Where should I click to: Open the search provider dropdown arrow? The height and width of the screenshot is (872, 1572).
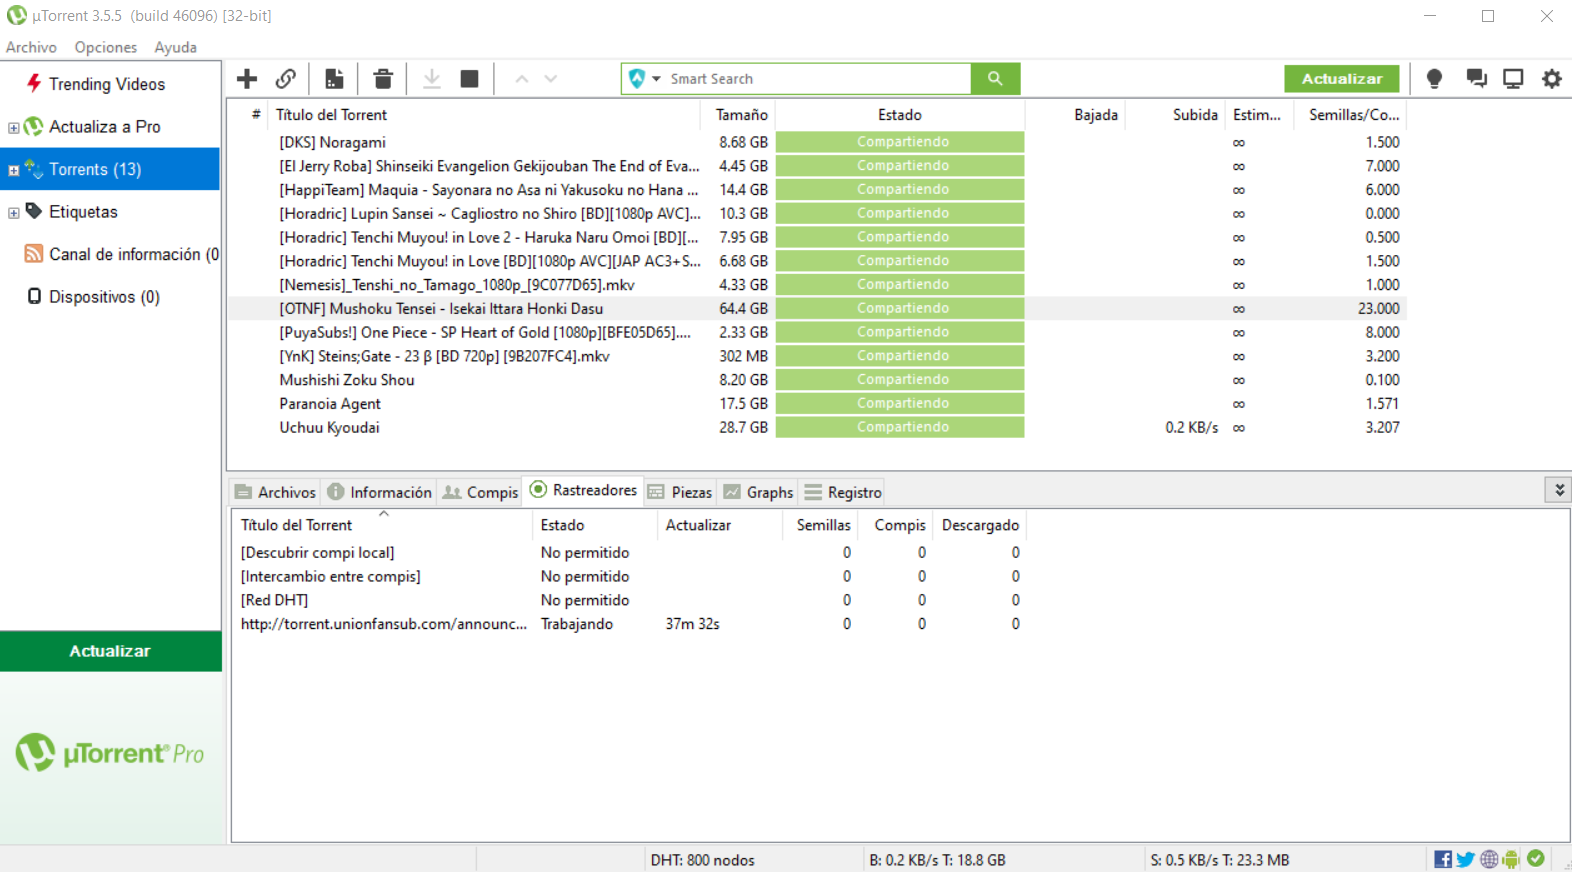[x=657, y=78]
